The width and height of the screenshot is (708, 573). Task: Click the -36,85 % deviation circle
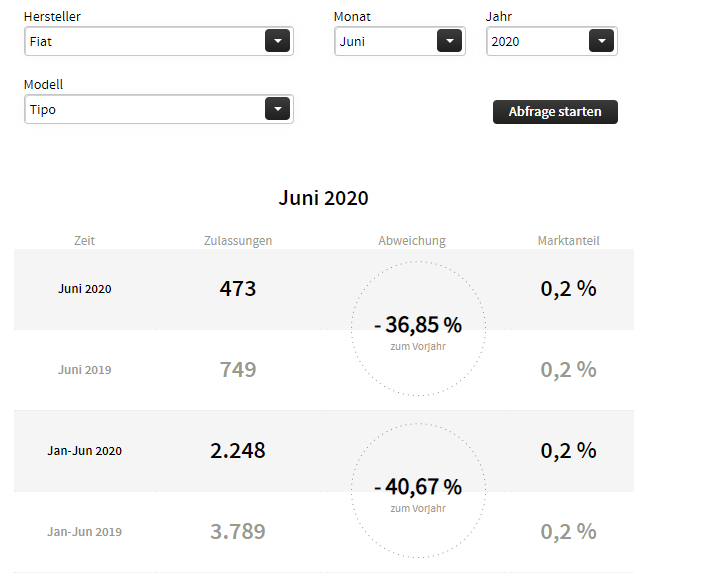418,329
